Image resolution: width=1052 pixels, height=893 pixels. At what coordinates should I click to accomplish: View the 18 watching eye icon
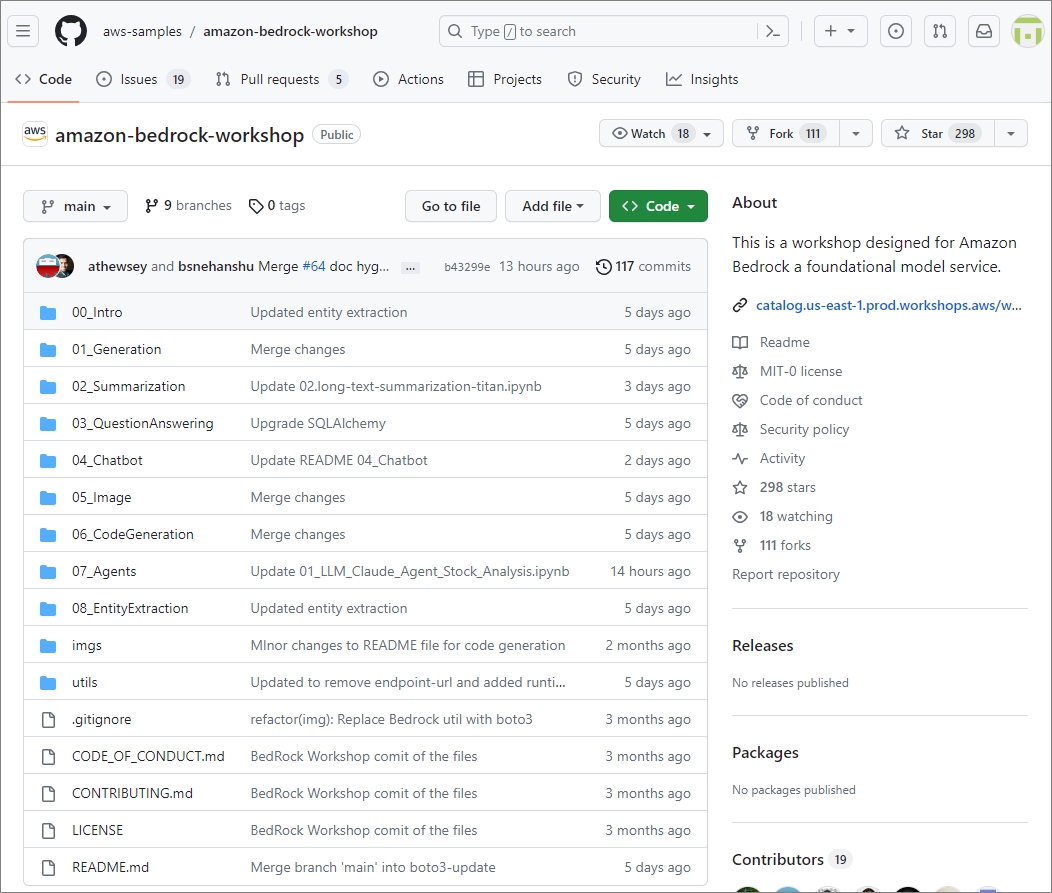pyautogui.click(x=740, y=517)
